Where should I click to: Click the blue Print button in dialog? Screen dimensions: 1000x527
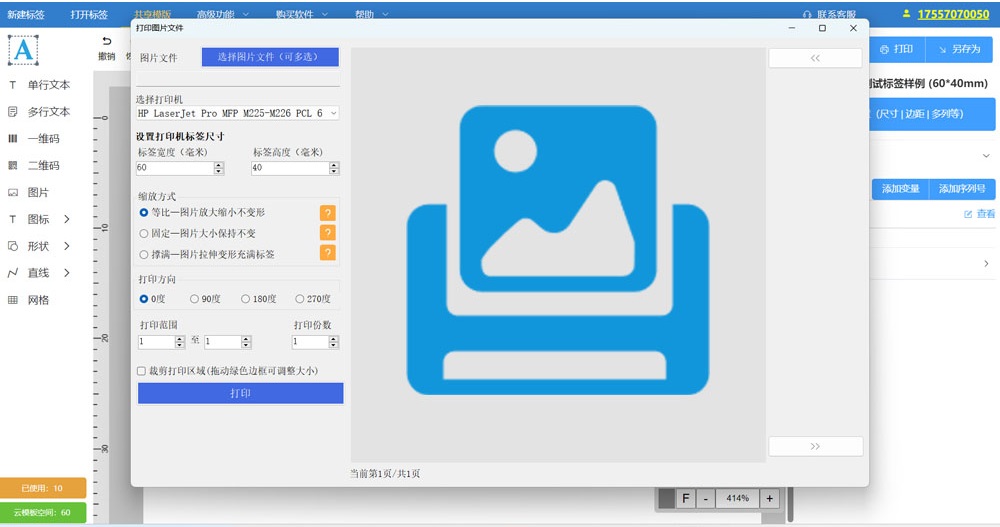240,394
